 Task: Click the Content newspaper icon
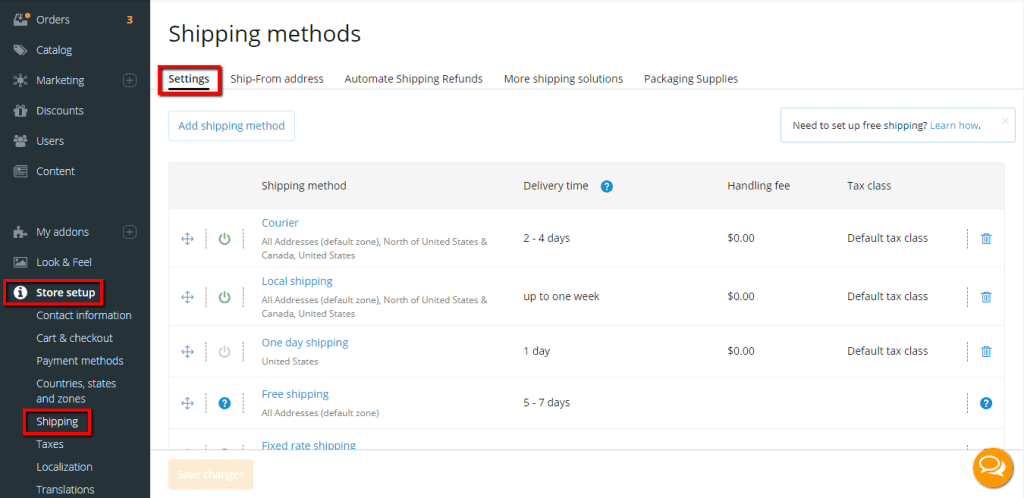pos(21,171)
